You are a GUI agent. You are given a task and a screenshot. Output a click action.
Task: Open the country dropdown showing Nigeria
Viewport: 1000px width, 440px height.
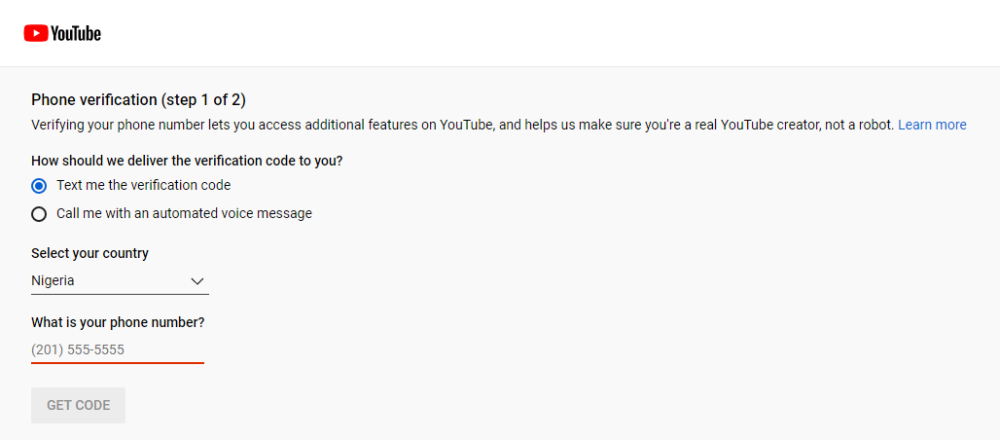120,281
